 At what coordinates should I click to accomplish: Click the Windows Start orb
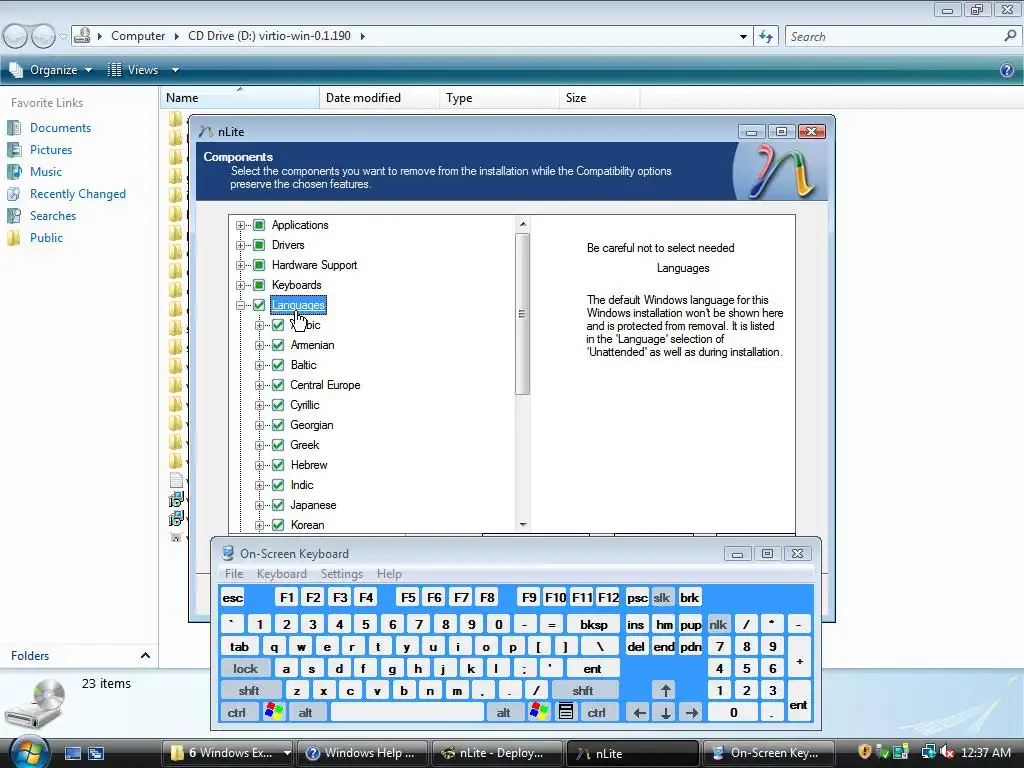pos(29,752)
